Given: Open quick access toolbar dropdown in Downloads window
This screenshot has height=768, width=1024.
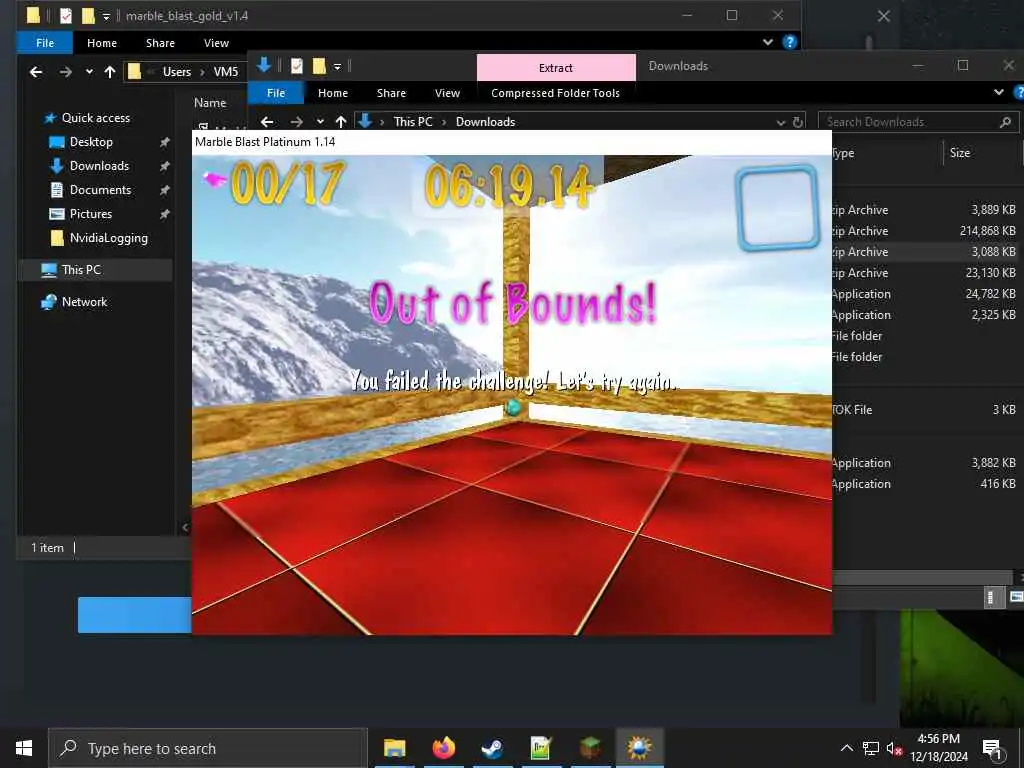Looking at the screenshot, I should pyautogui.click(x=338, y=67).
